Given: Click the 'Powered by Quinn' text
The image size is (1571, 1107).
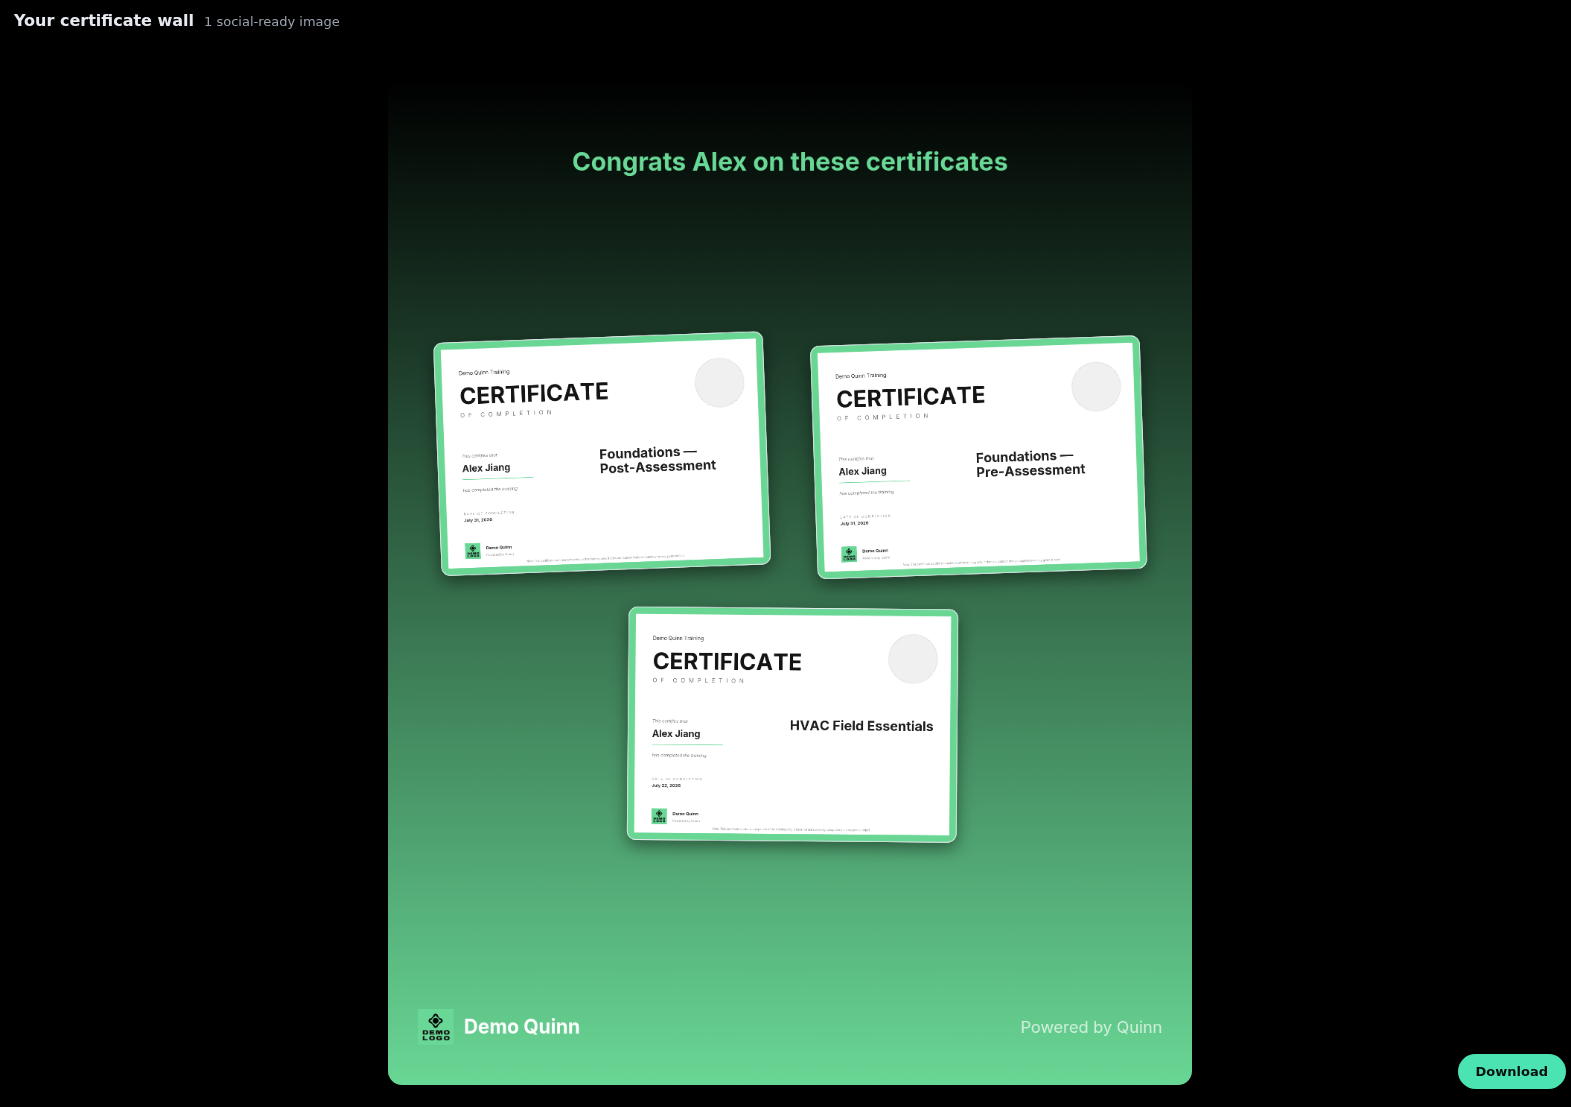Looking at the screenshot, I should (x=1091, y=1027).
